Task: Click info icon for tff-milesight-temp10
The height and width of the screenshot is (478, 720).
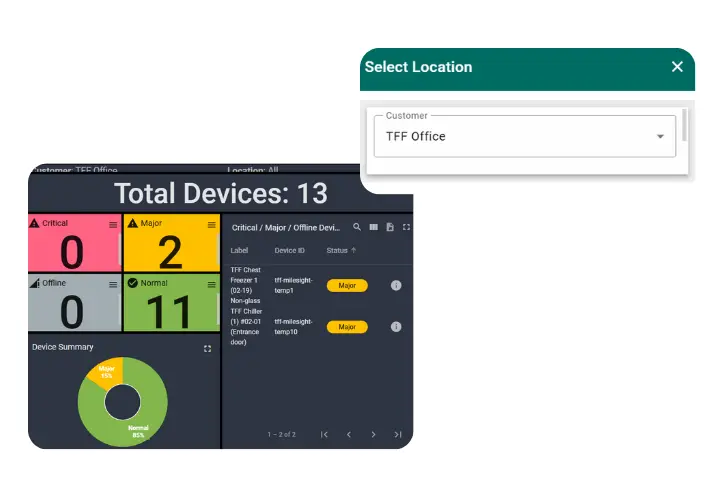Action: [396, 327]
